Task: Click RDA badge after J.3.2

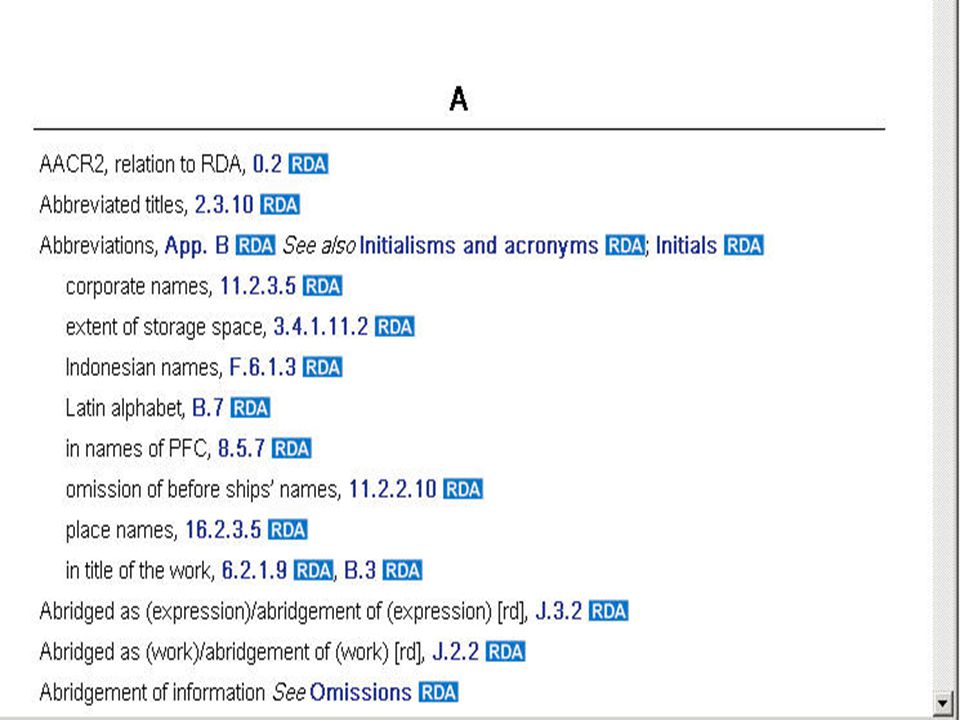Action: (x=609, y=611)
